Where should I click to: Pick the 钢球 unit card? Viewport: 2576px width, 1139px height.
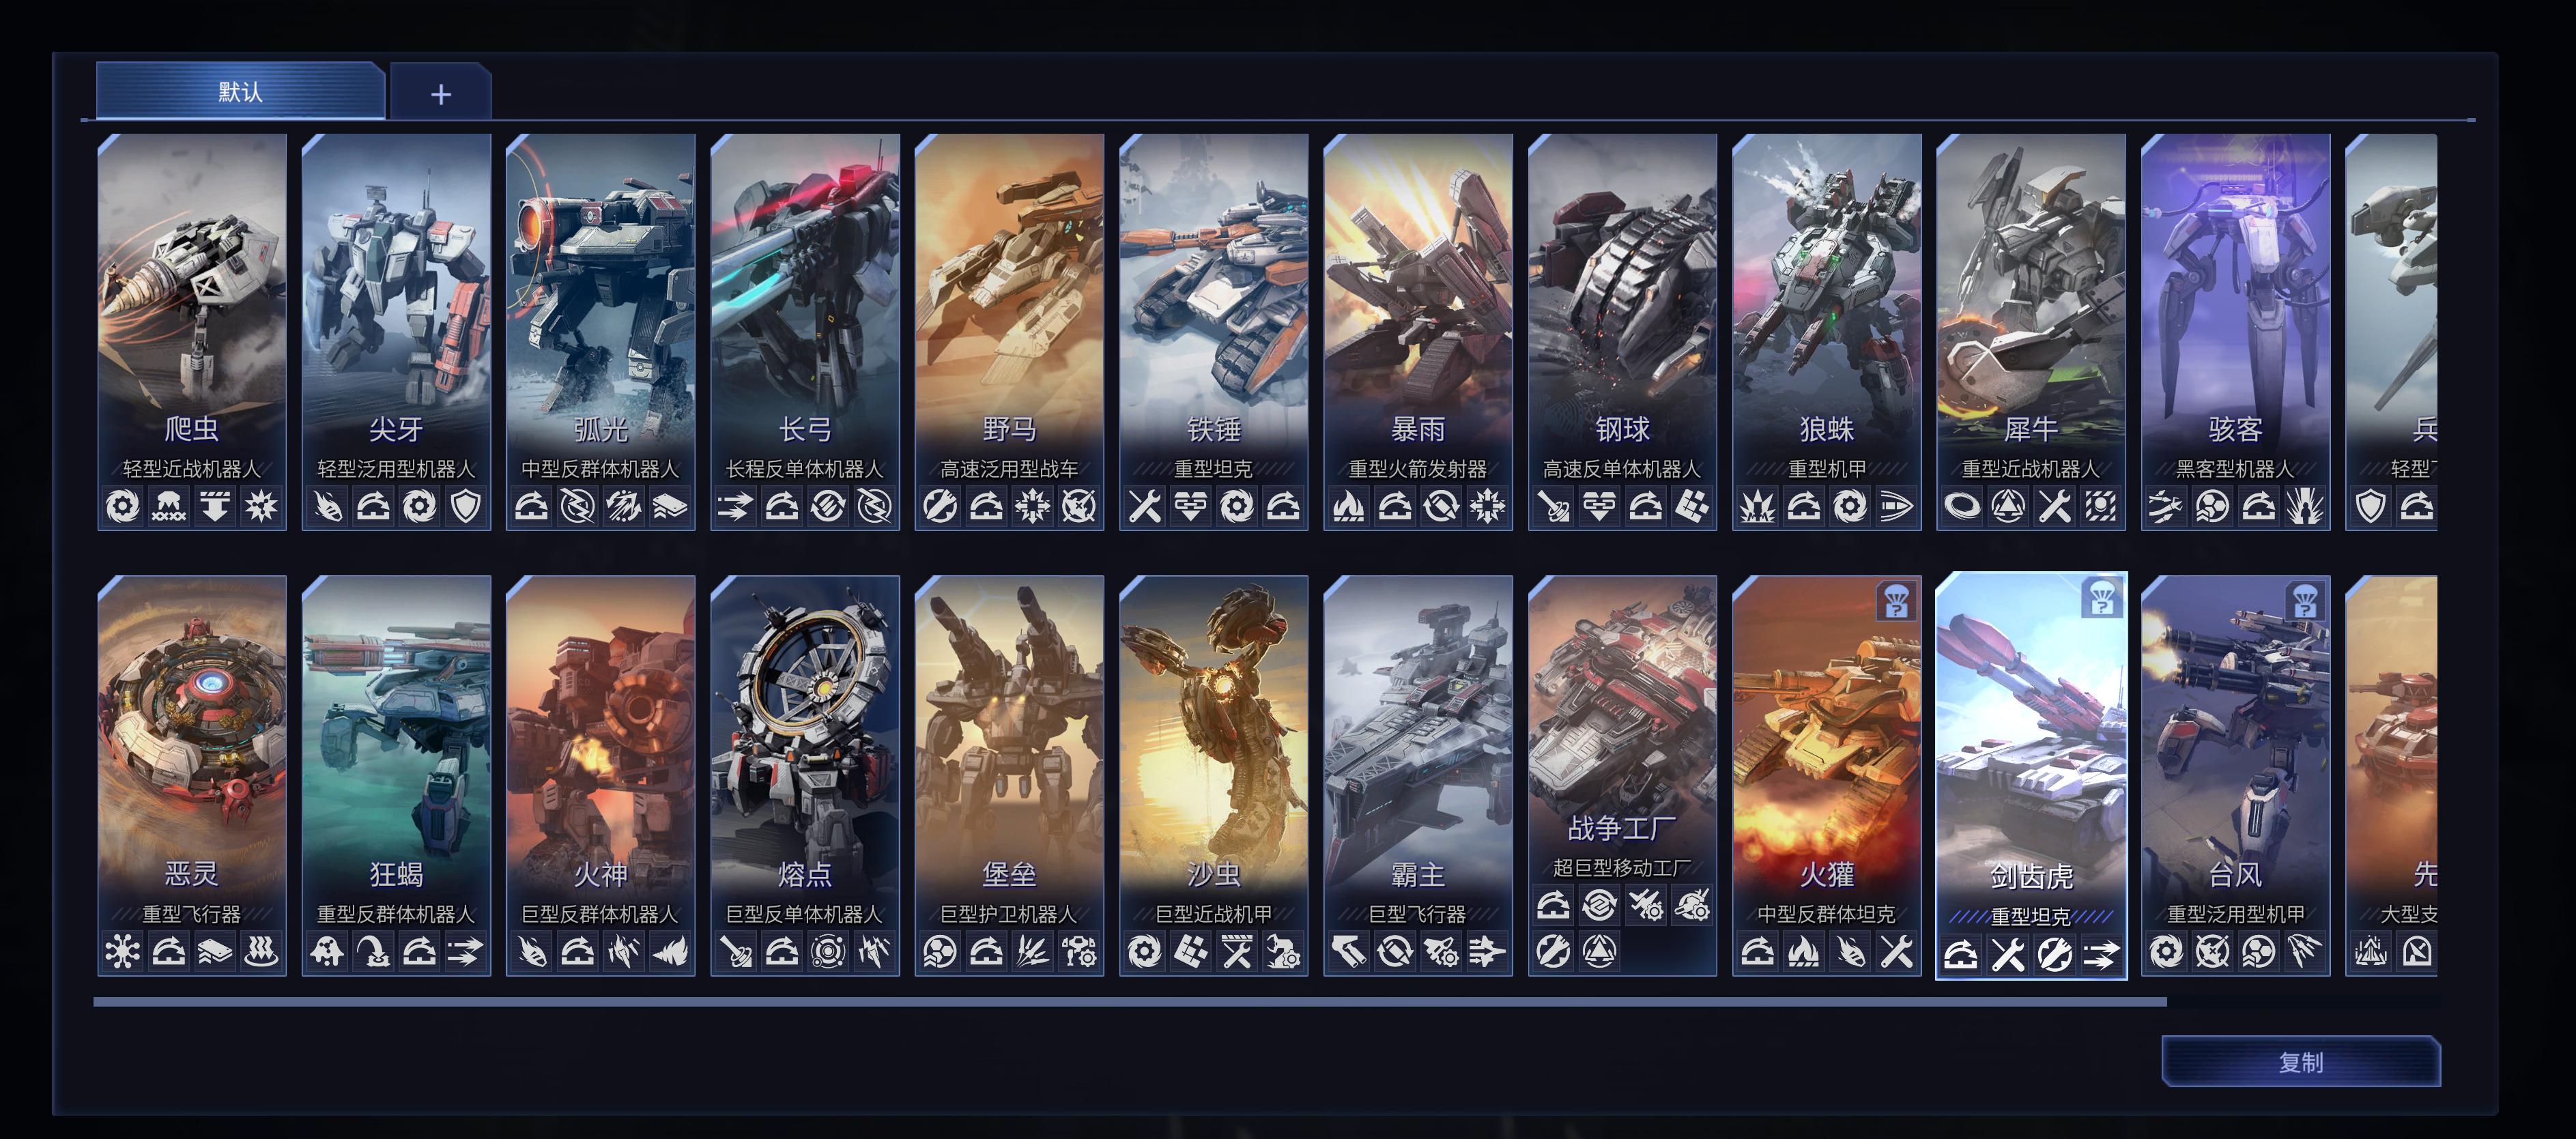point(1622,332)
